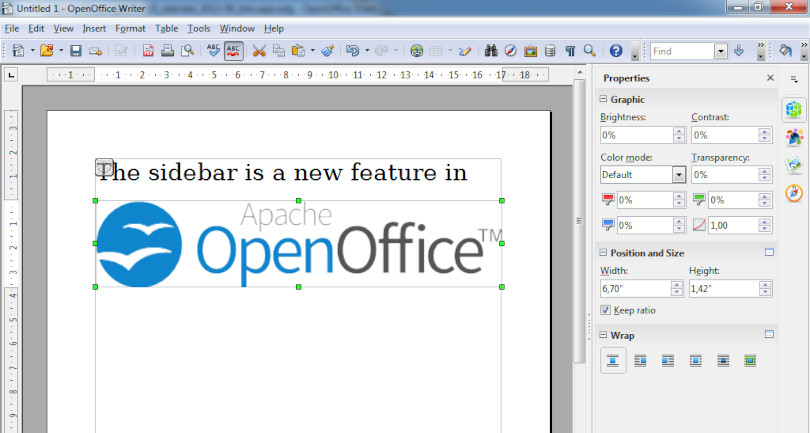Select the Wrap Off (None) option
The height and width of the screenshot is (433, 810).
coord(613,360)
